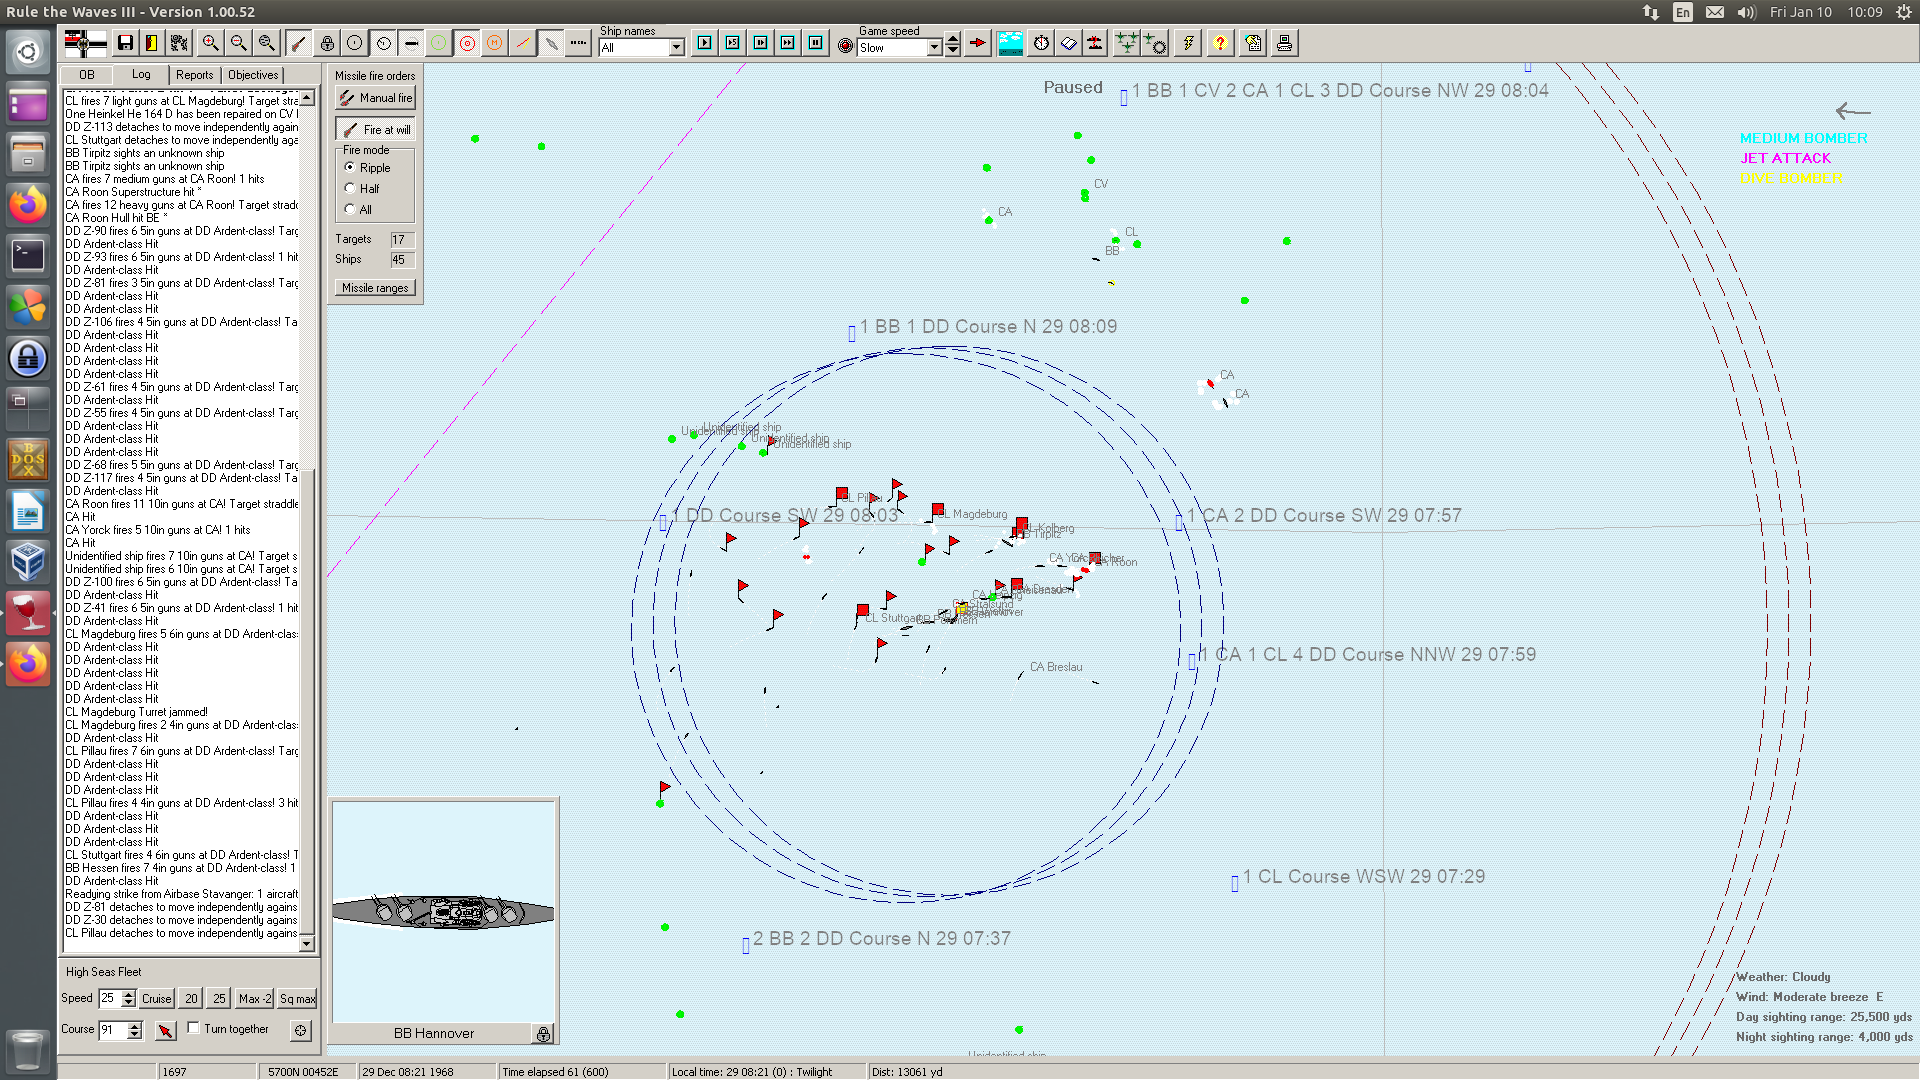1920x1080 pixels.
Task: Toggle the Manual fire missile order
Action: 375,98
